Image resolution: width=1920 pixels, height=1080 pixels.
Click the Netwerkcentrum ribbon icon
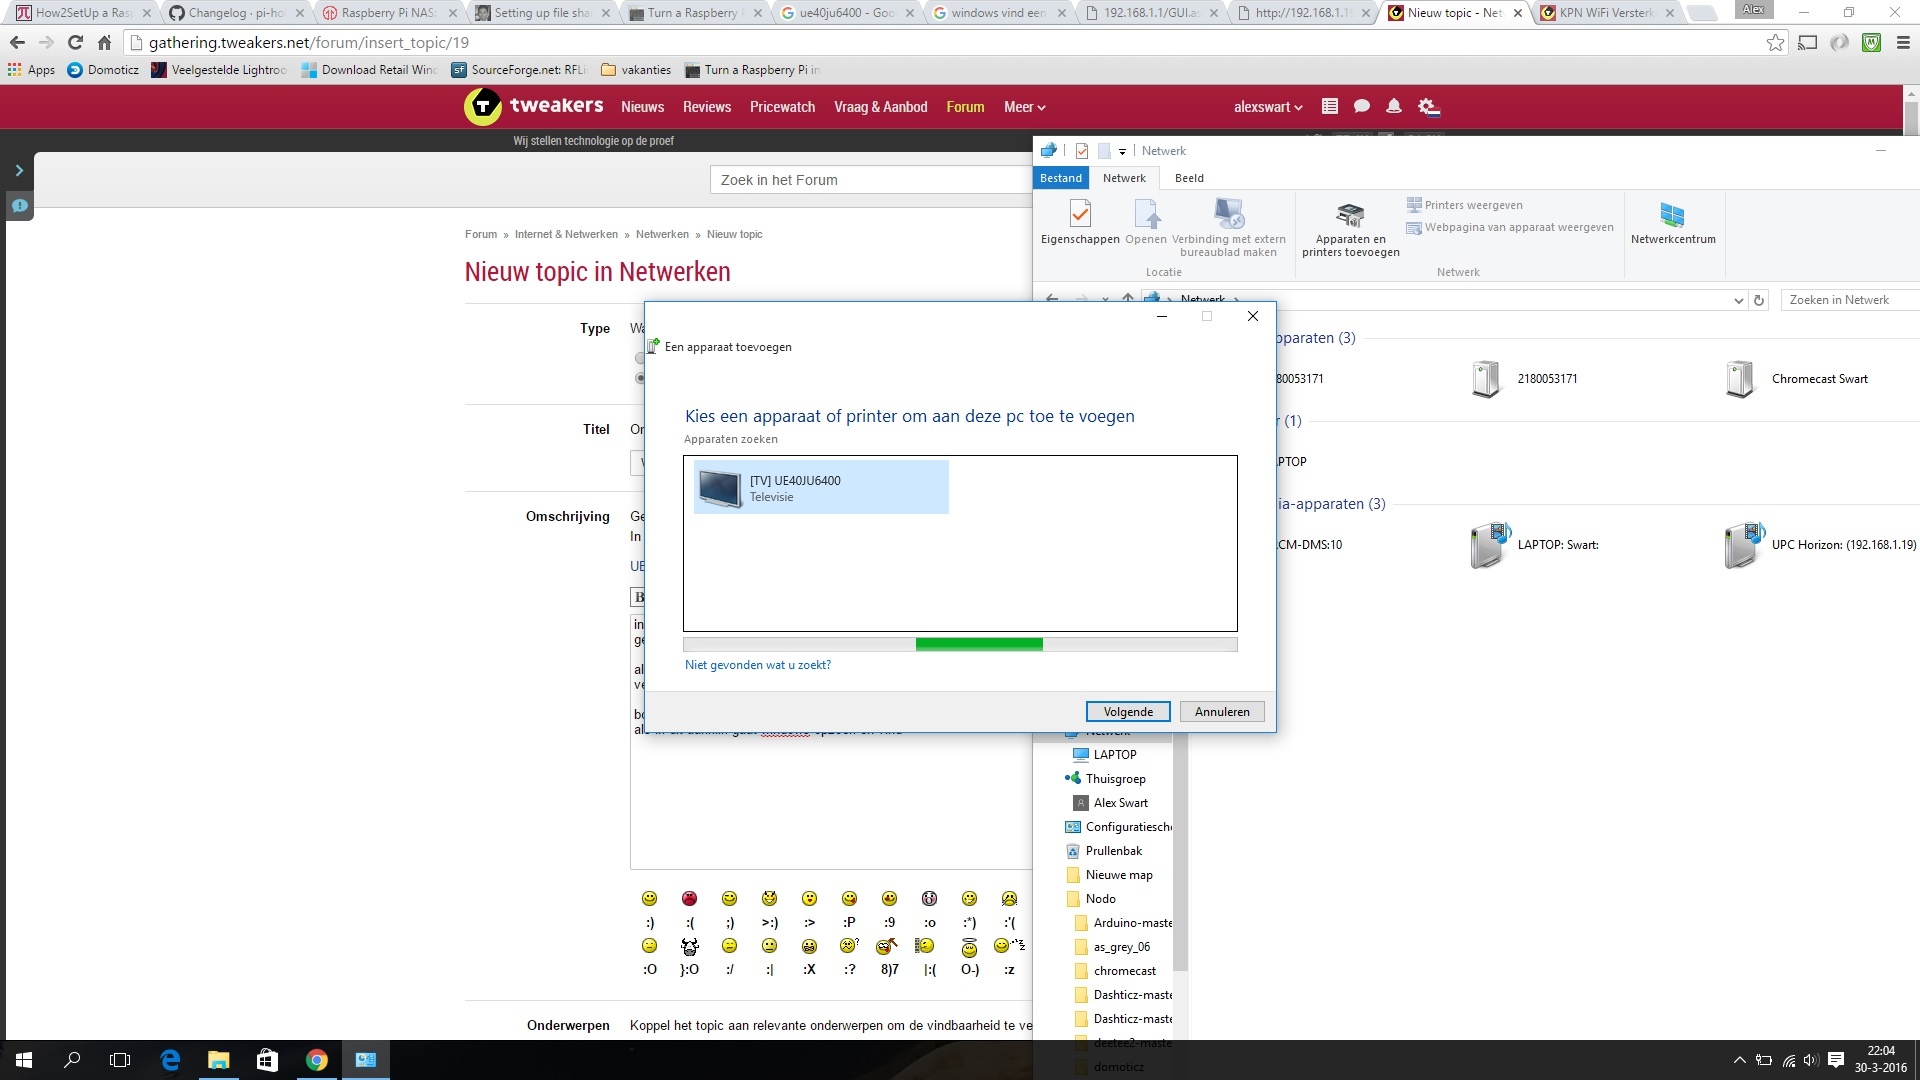point(1672,216)
